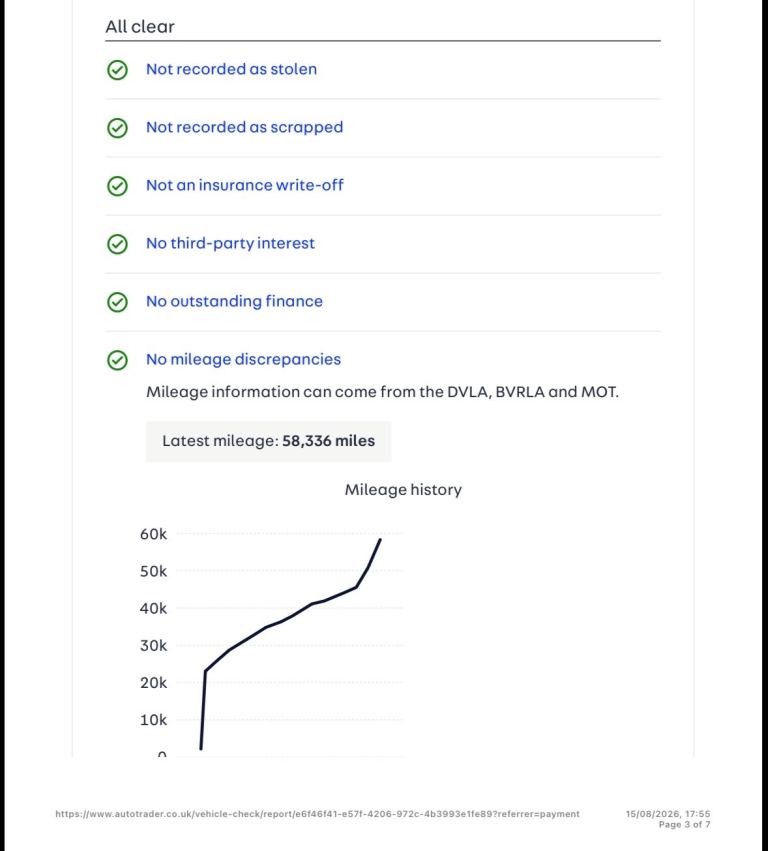Screen dimensions: 768x851
Task: Click the 30k axis label on chart
Action: [154, 646]
